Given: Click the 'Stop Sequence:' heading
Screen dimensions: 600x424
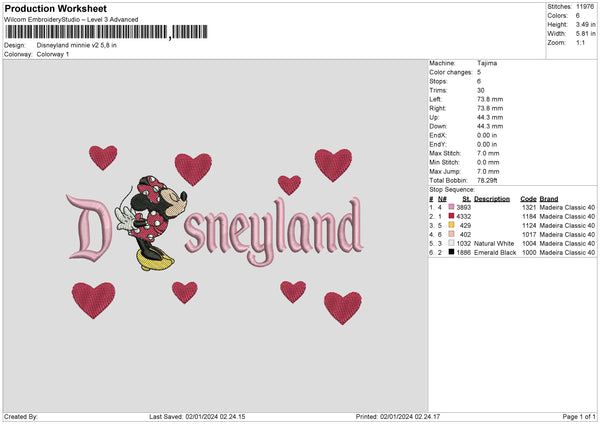Looking at the screenshot, I should click(x=452, y=189).
